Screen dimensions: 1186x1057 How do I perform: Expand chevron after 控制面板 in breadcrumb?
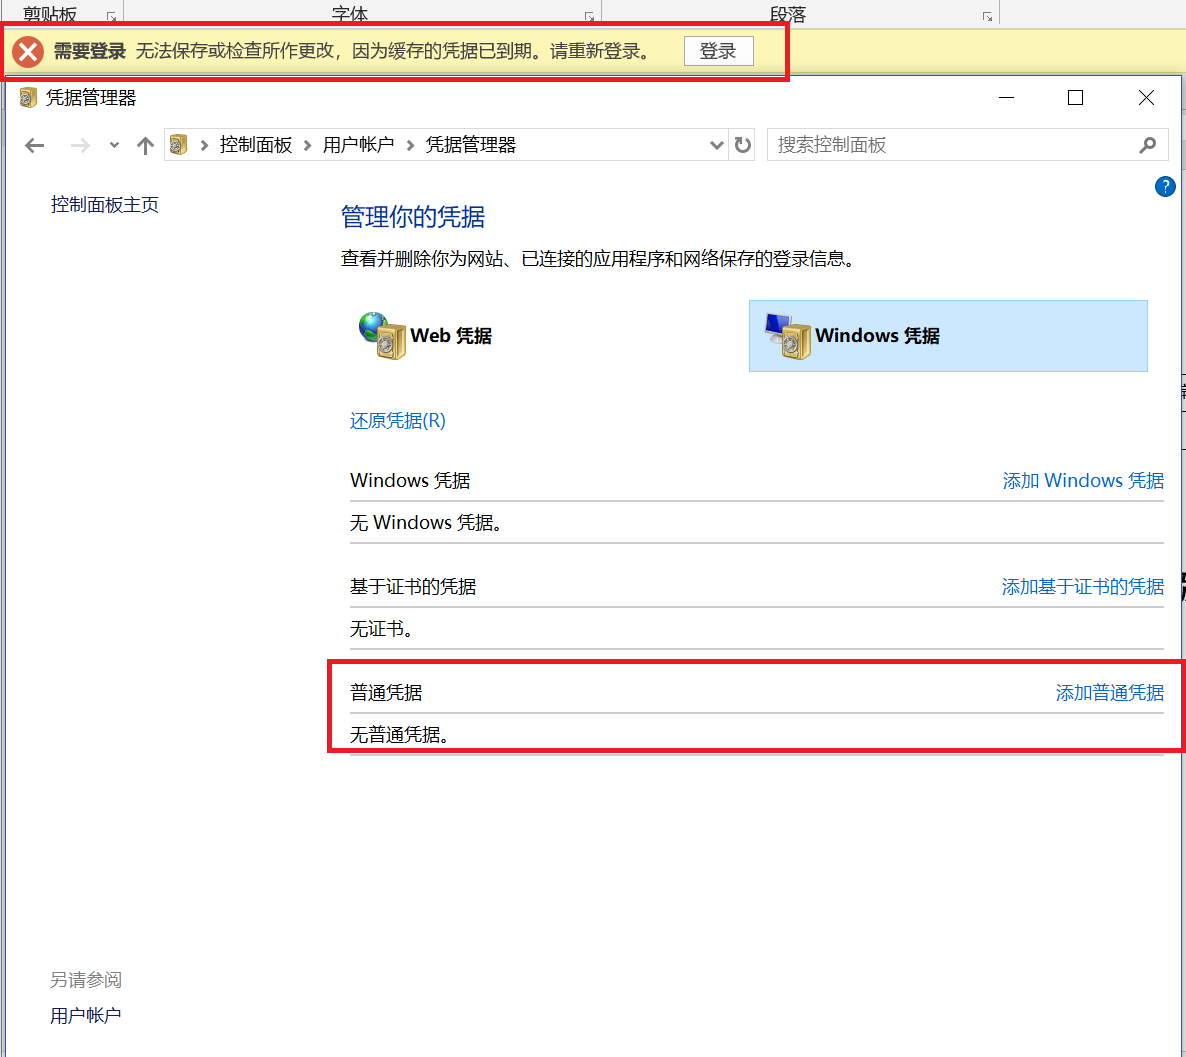(308, 145)
